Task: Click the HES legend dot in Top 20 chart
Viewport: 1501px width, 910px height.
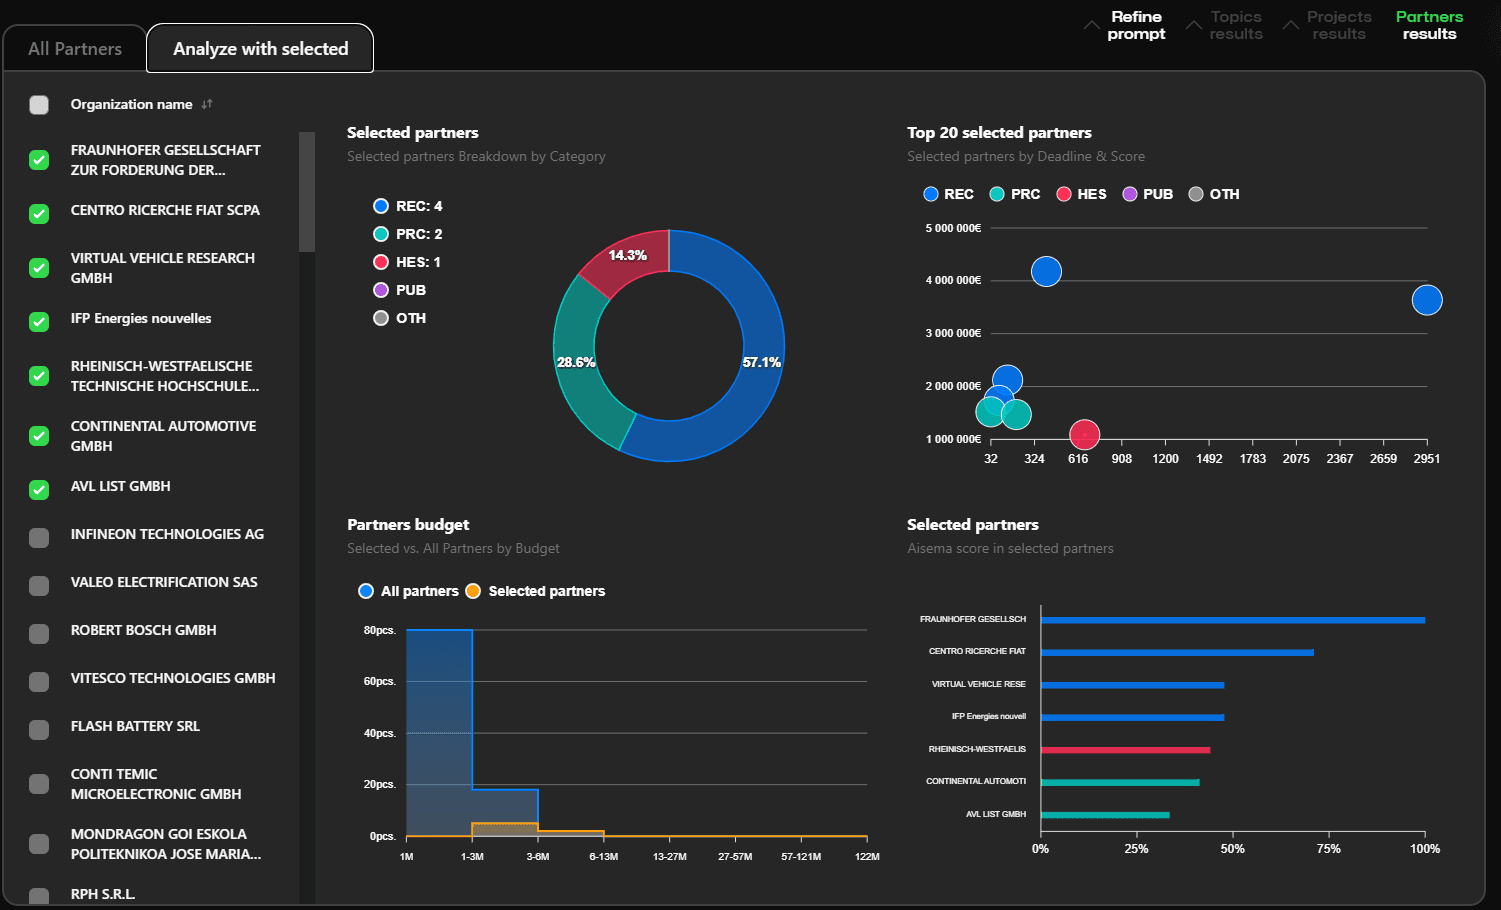Action: click(1064, 194)
